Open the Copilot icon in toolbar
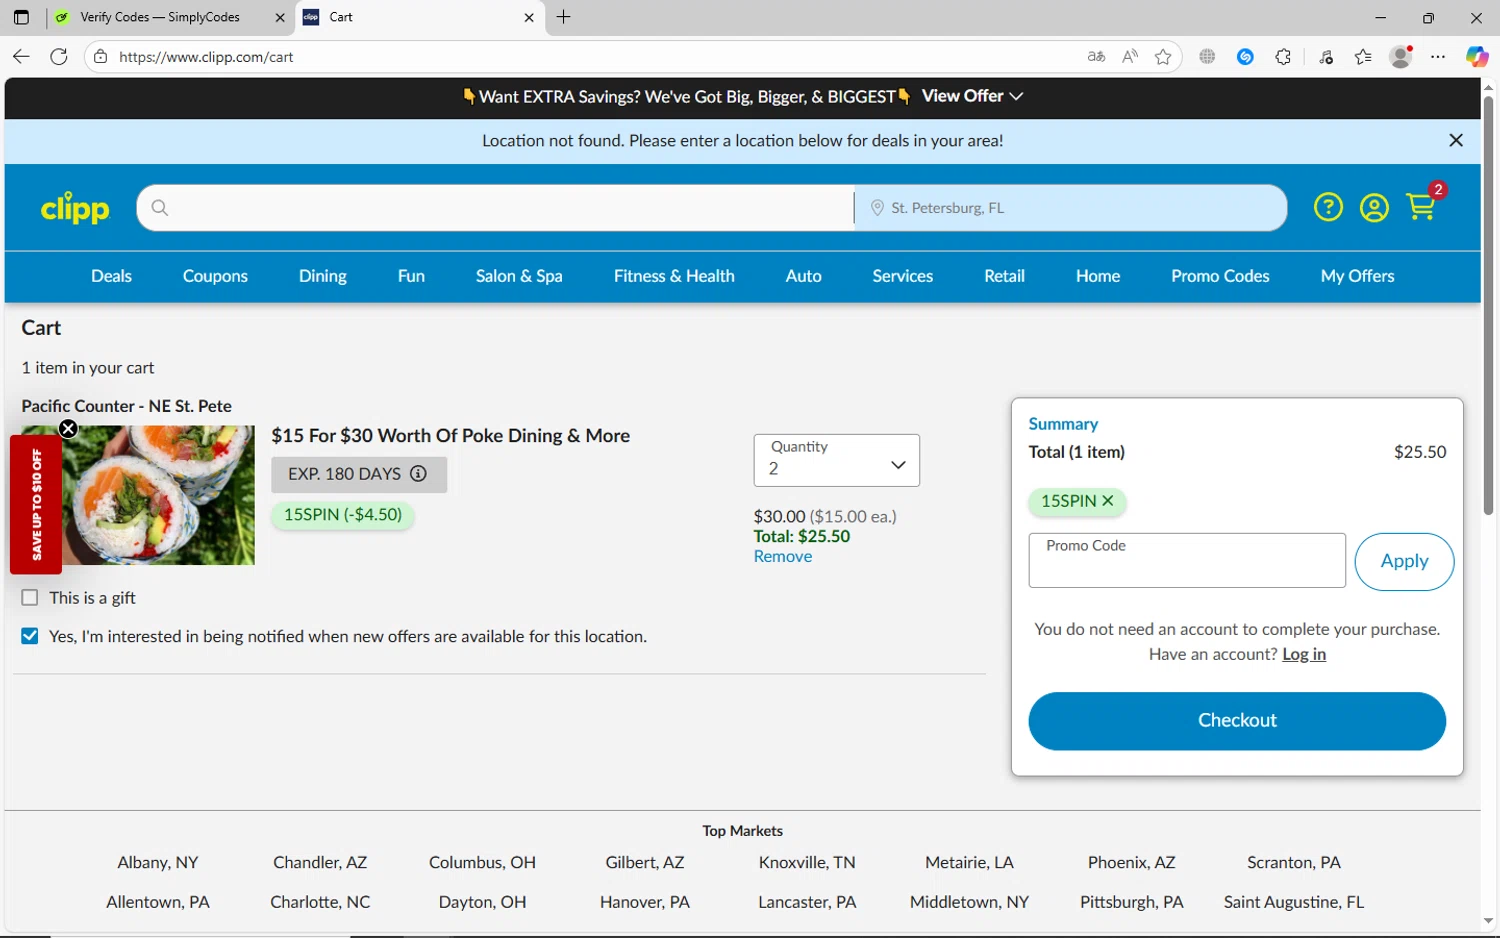This screenshot has height=938, width=1500. tap(1477, 57)
